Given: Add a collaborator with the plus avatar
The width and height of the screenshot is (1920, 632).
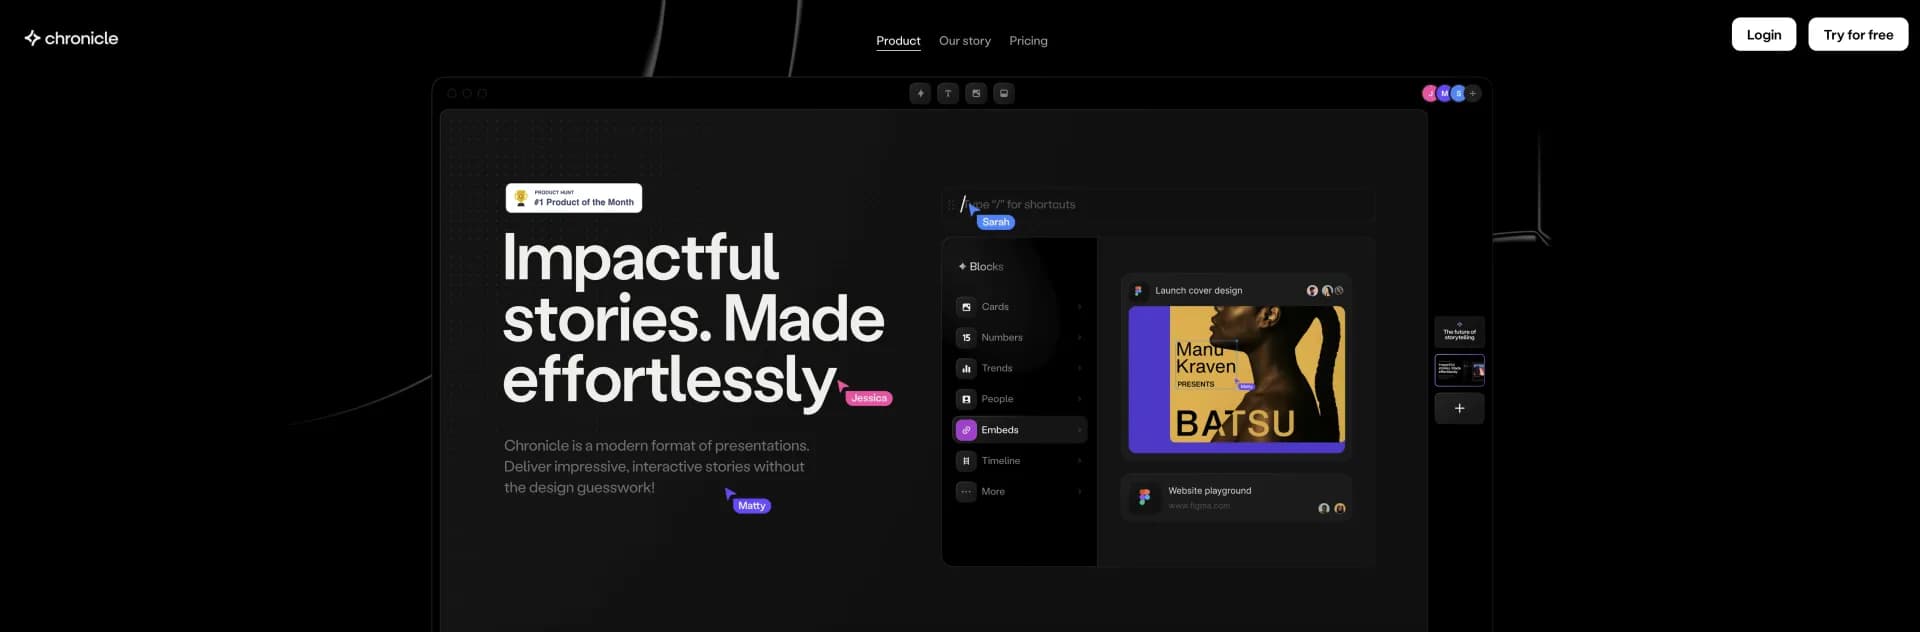Looking at the screenshot, I should (1473, 93).
